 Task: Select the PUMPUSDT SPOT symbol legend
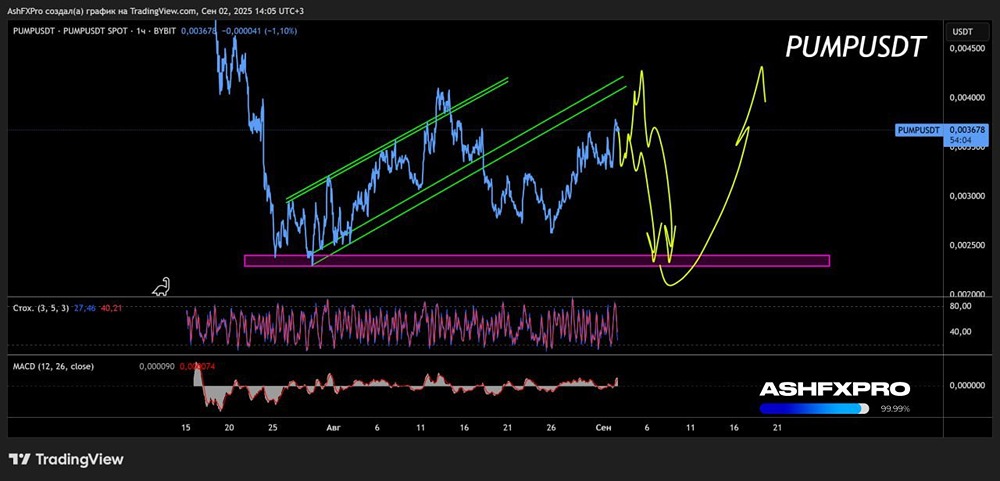92,31
